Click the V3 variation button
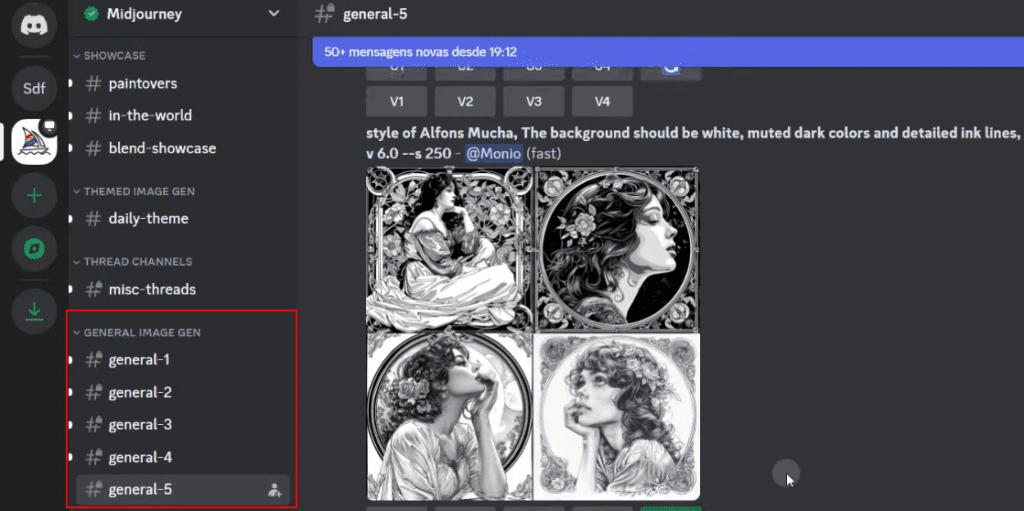 coord(534,101)
